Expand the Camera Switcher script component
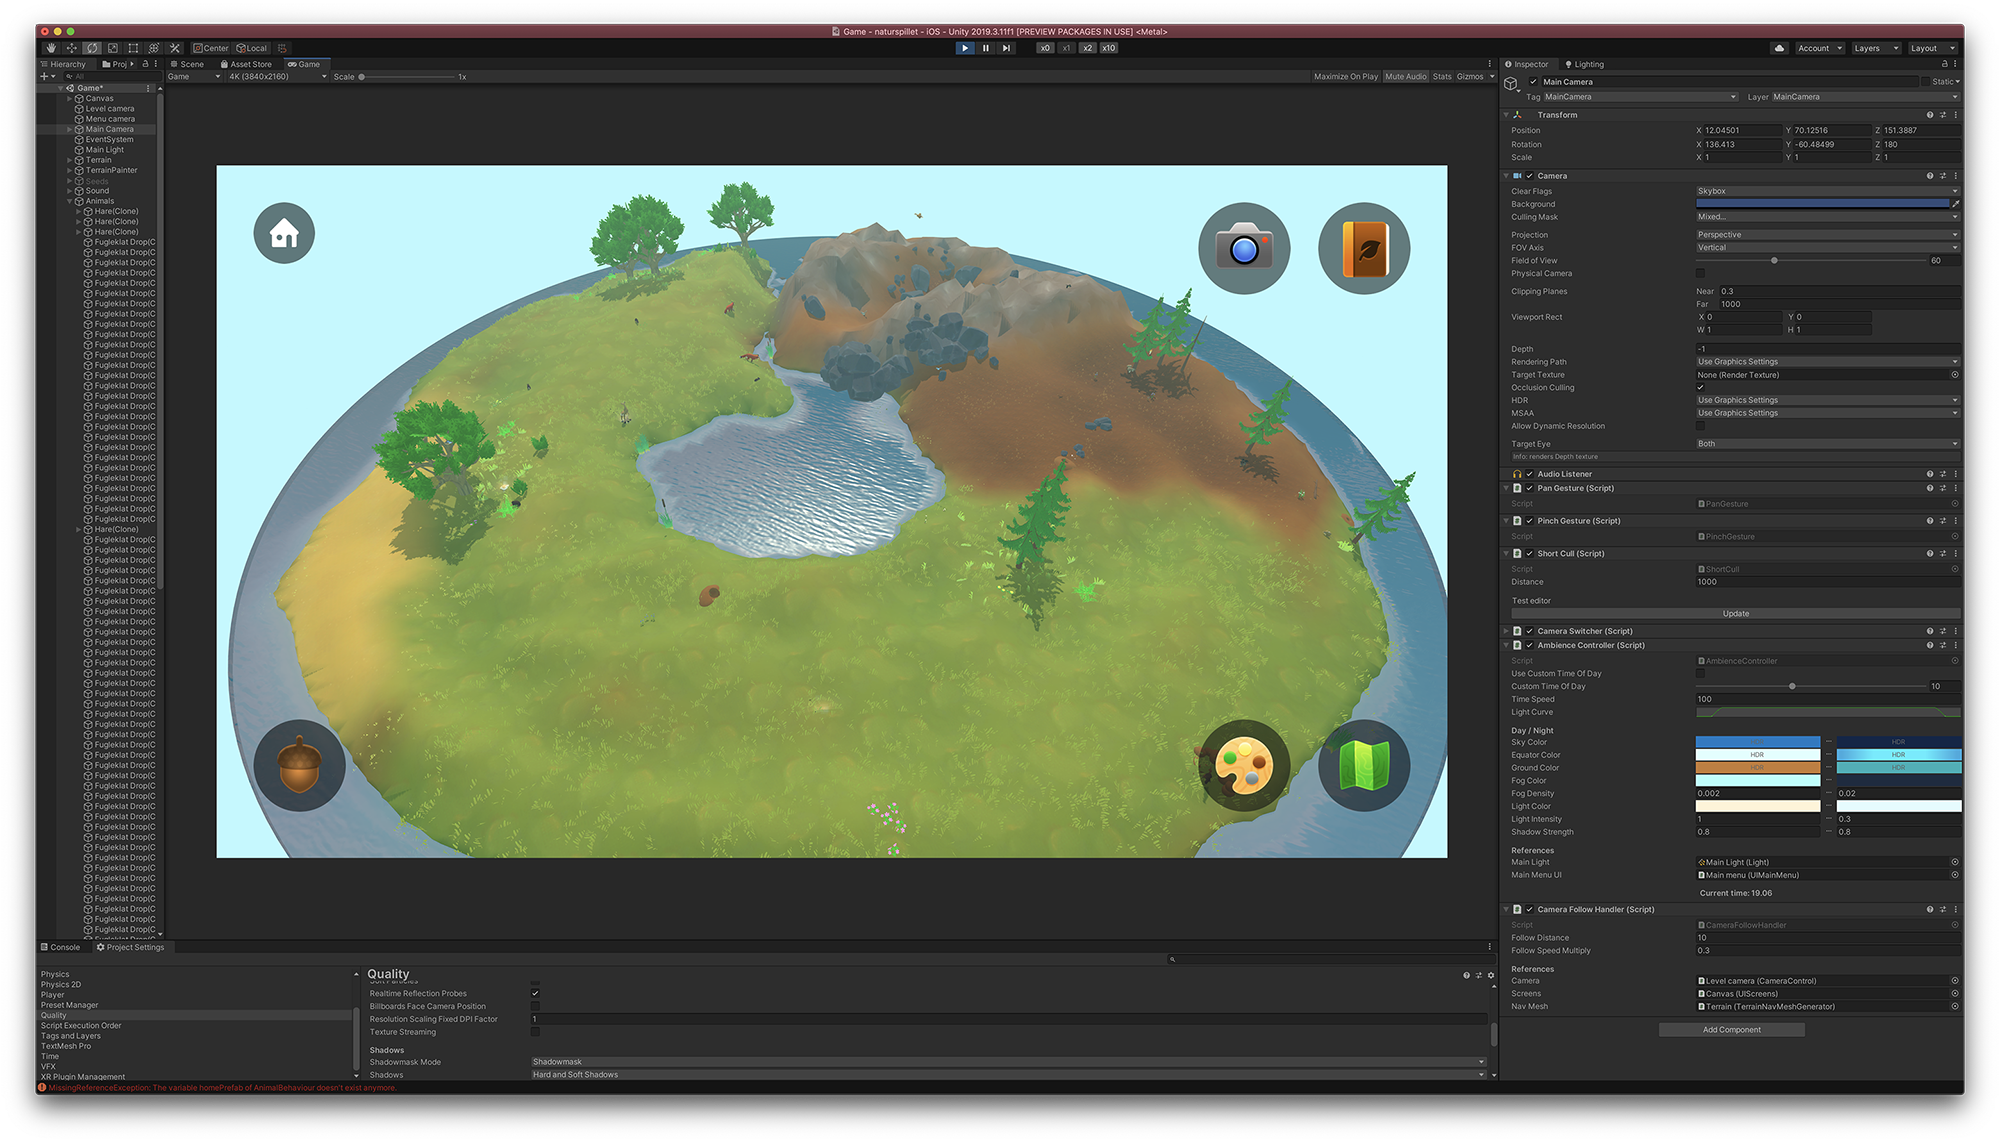 click(1506, 631)
